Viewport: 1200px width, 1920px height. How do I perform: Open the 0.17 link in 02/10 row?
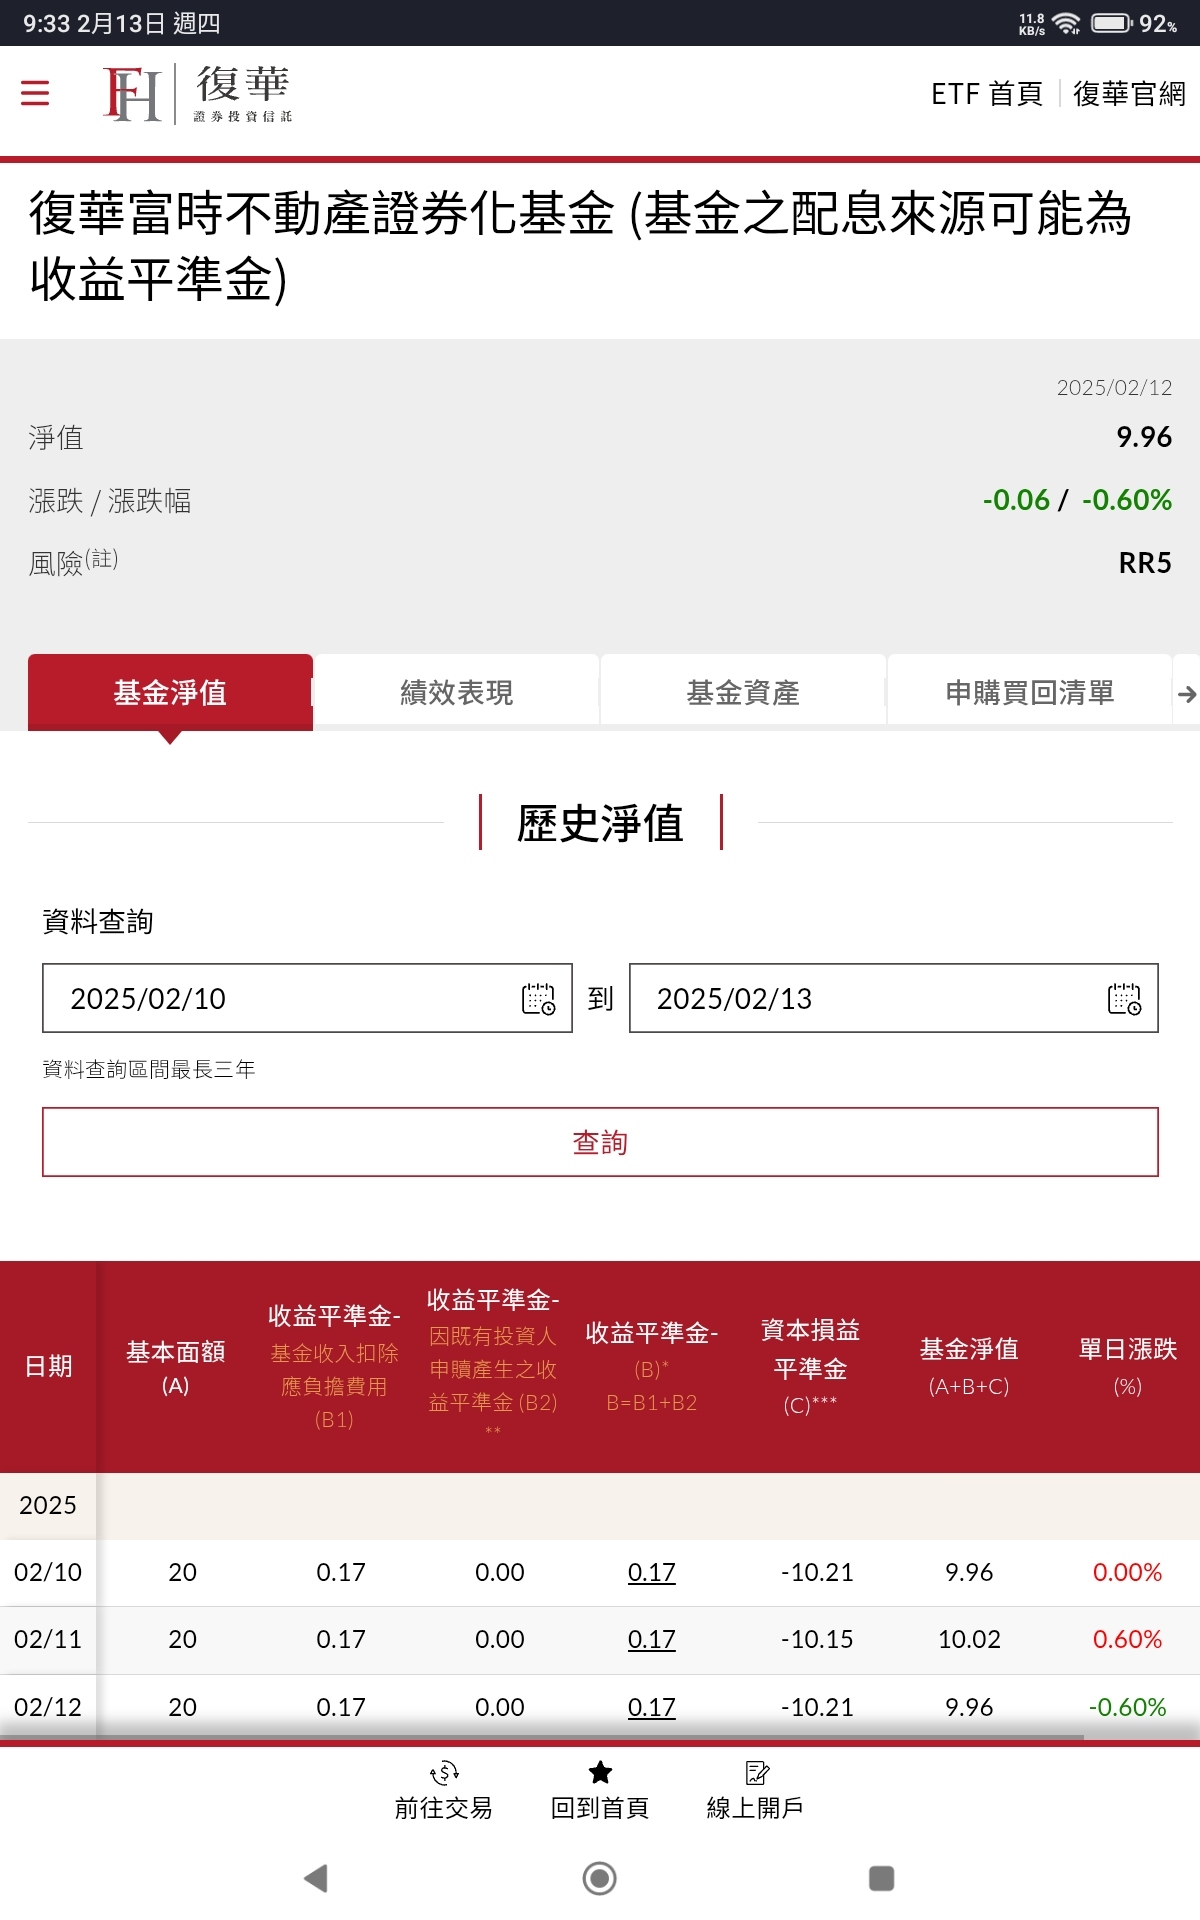coord(652,1572)
